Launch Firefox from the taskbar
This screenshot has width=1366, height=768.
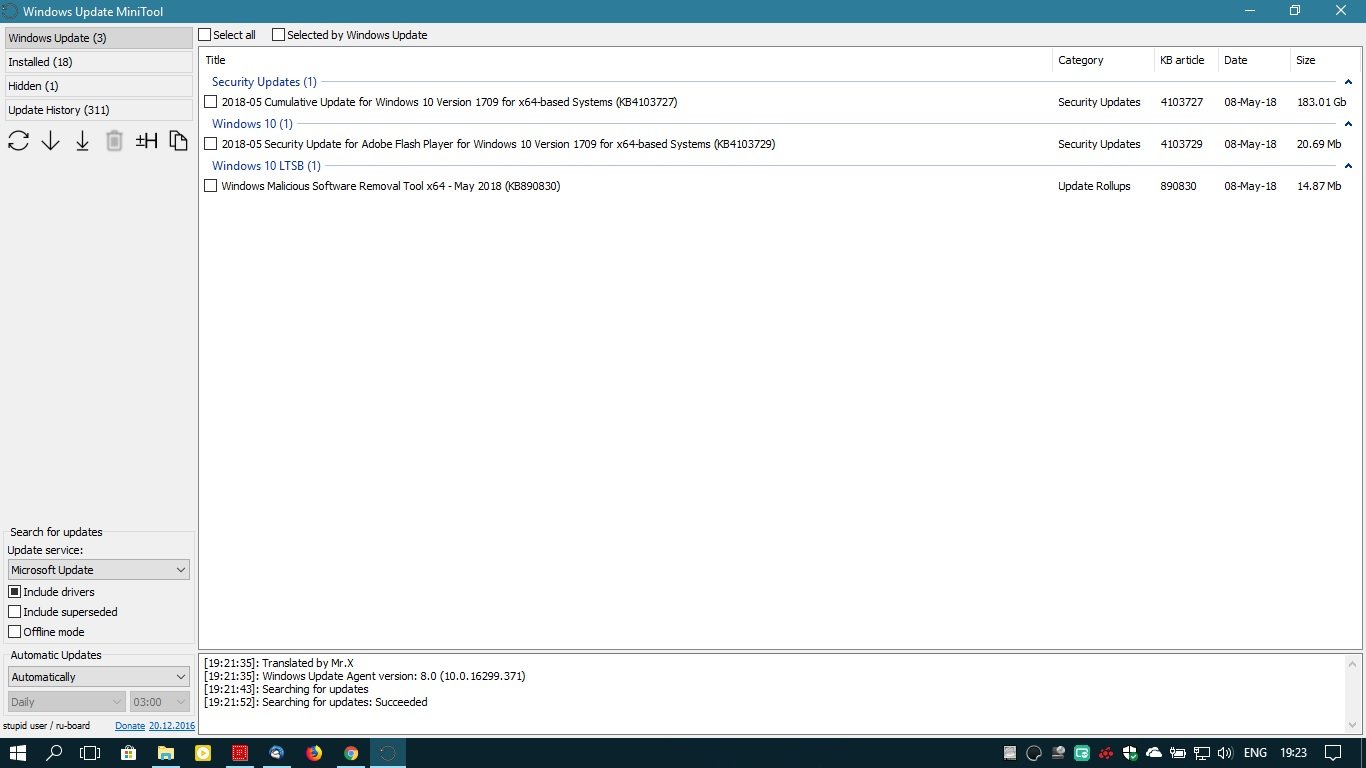314,753
